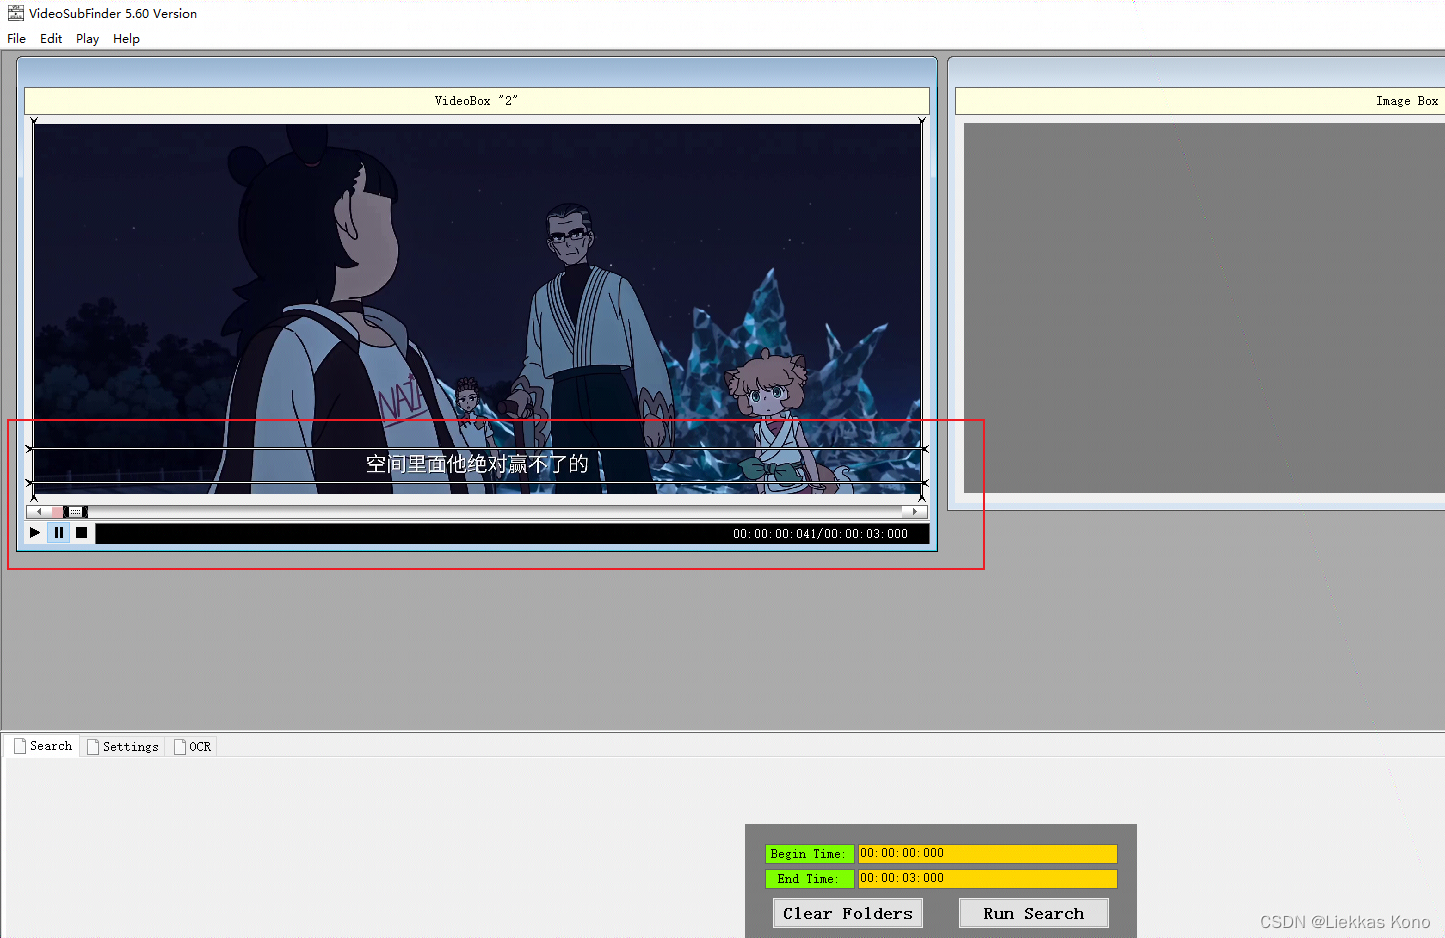The image size is (1445, 938).
Task: Click the Clear Folders button
Action: 848,913
